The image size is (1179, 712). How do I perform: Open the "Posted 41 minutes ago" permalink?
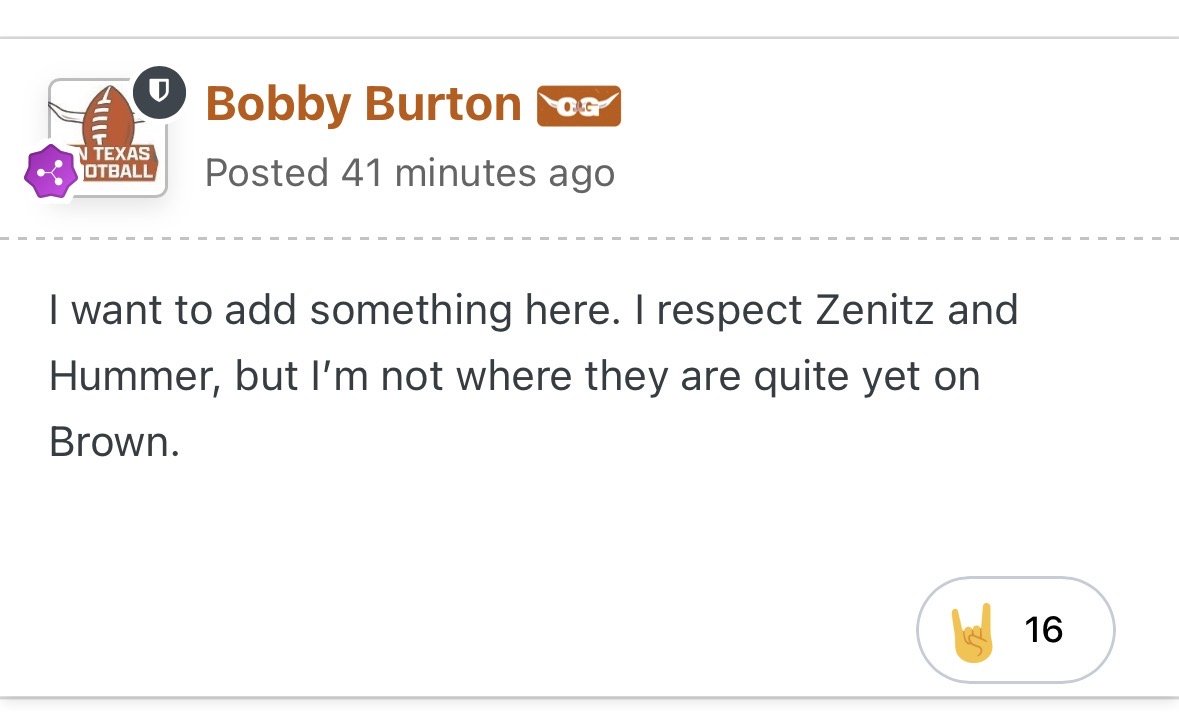click(x=409, y=173)
